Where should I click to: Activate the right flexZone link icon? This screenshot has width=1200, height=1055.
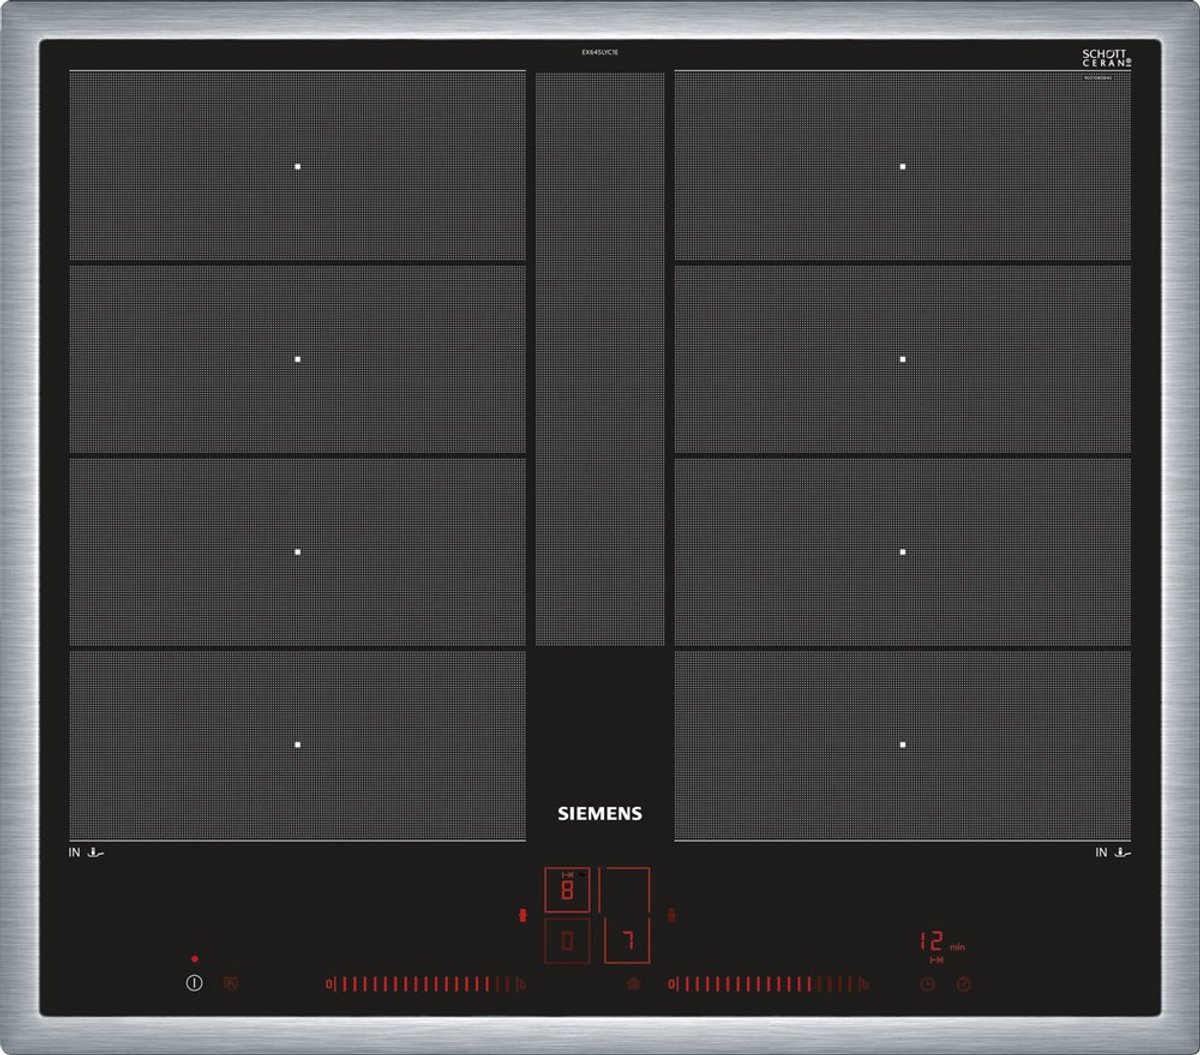click(x=672, y=915)
